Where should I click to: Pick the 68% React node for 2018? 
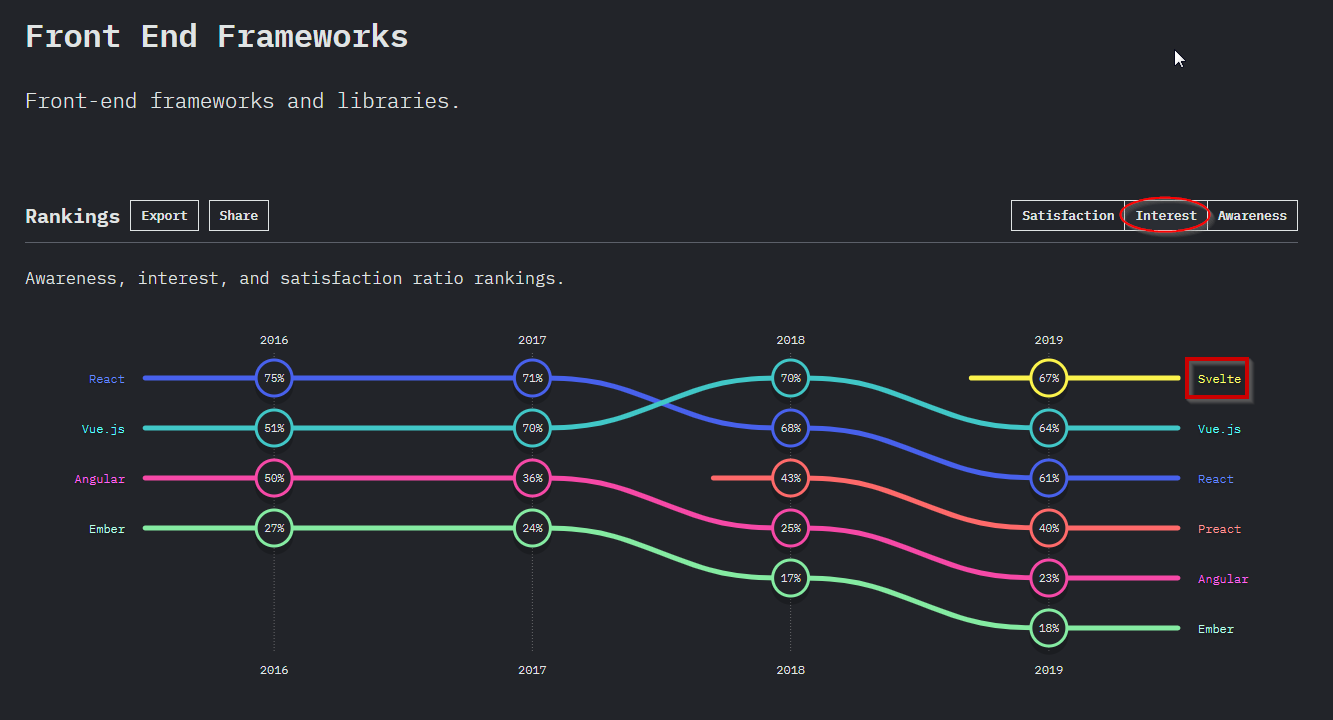coord(790,428)
